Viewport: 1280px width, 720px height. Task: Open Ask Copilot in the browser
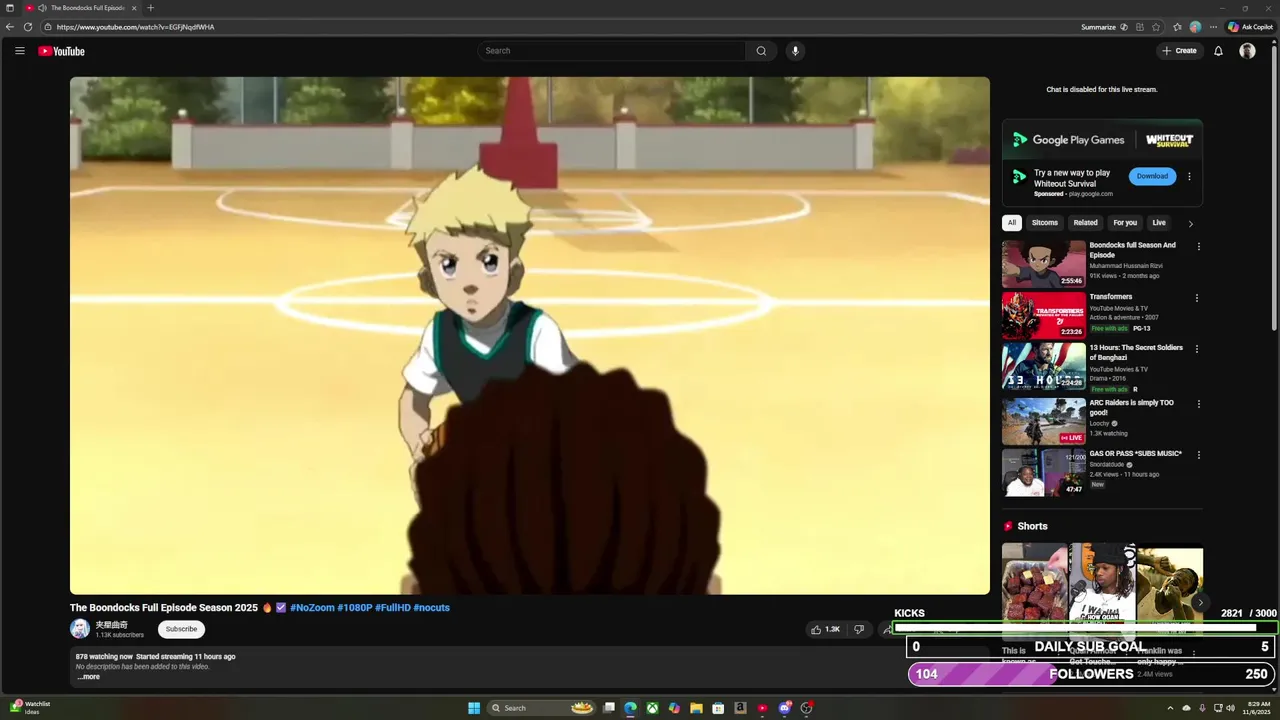[1251, 27]
